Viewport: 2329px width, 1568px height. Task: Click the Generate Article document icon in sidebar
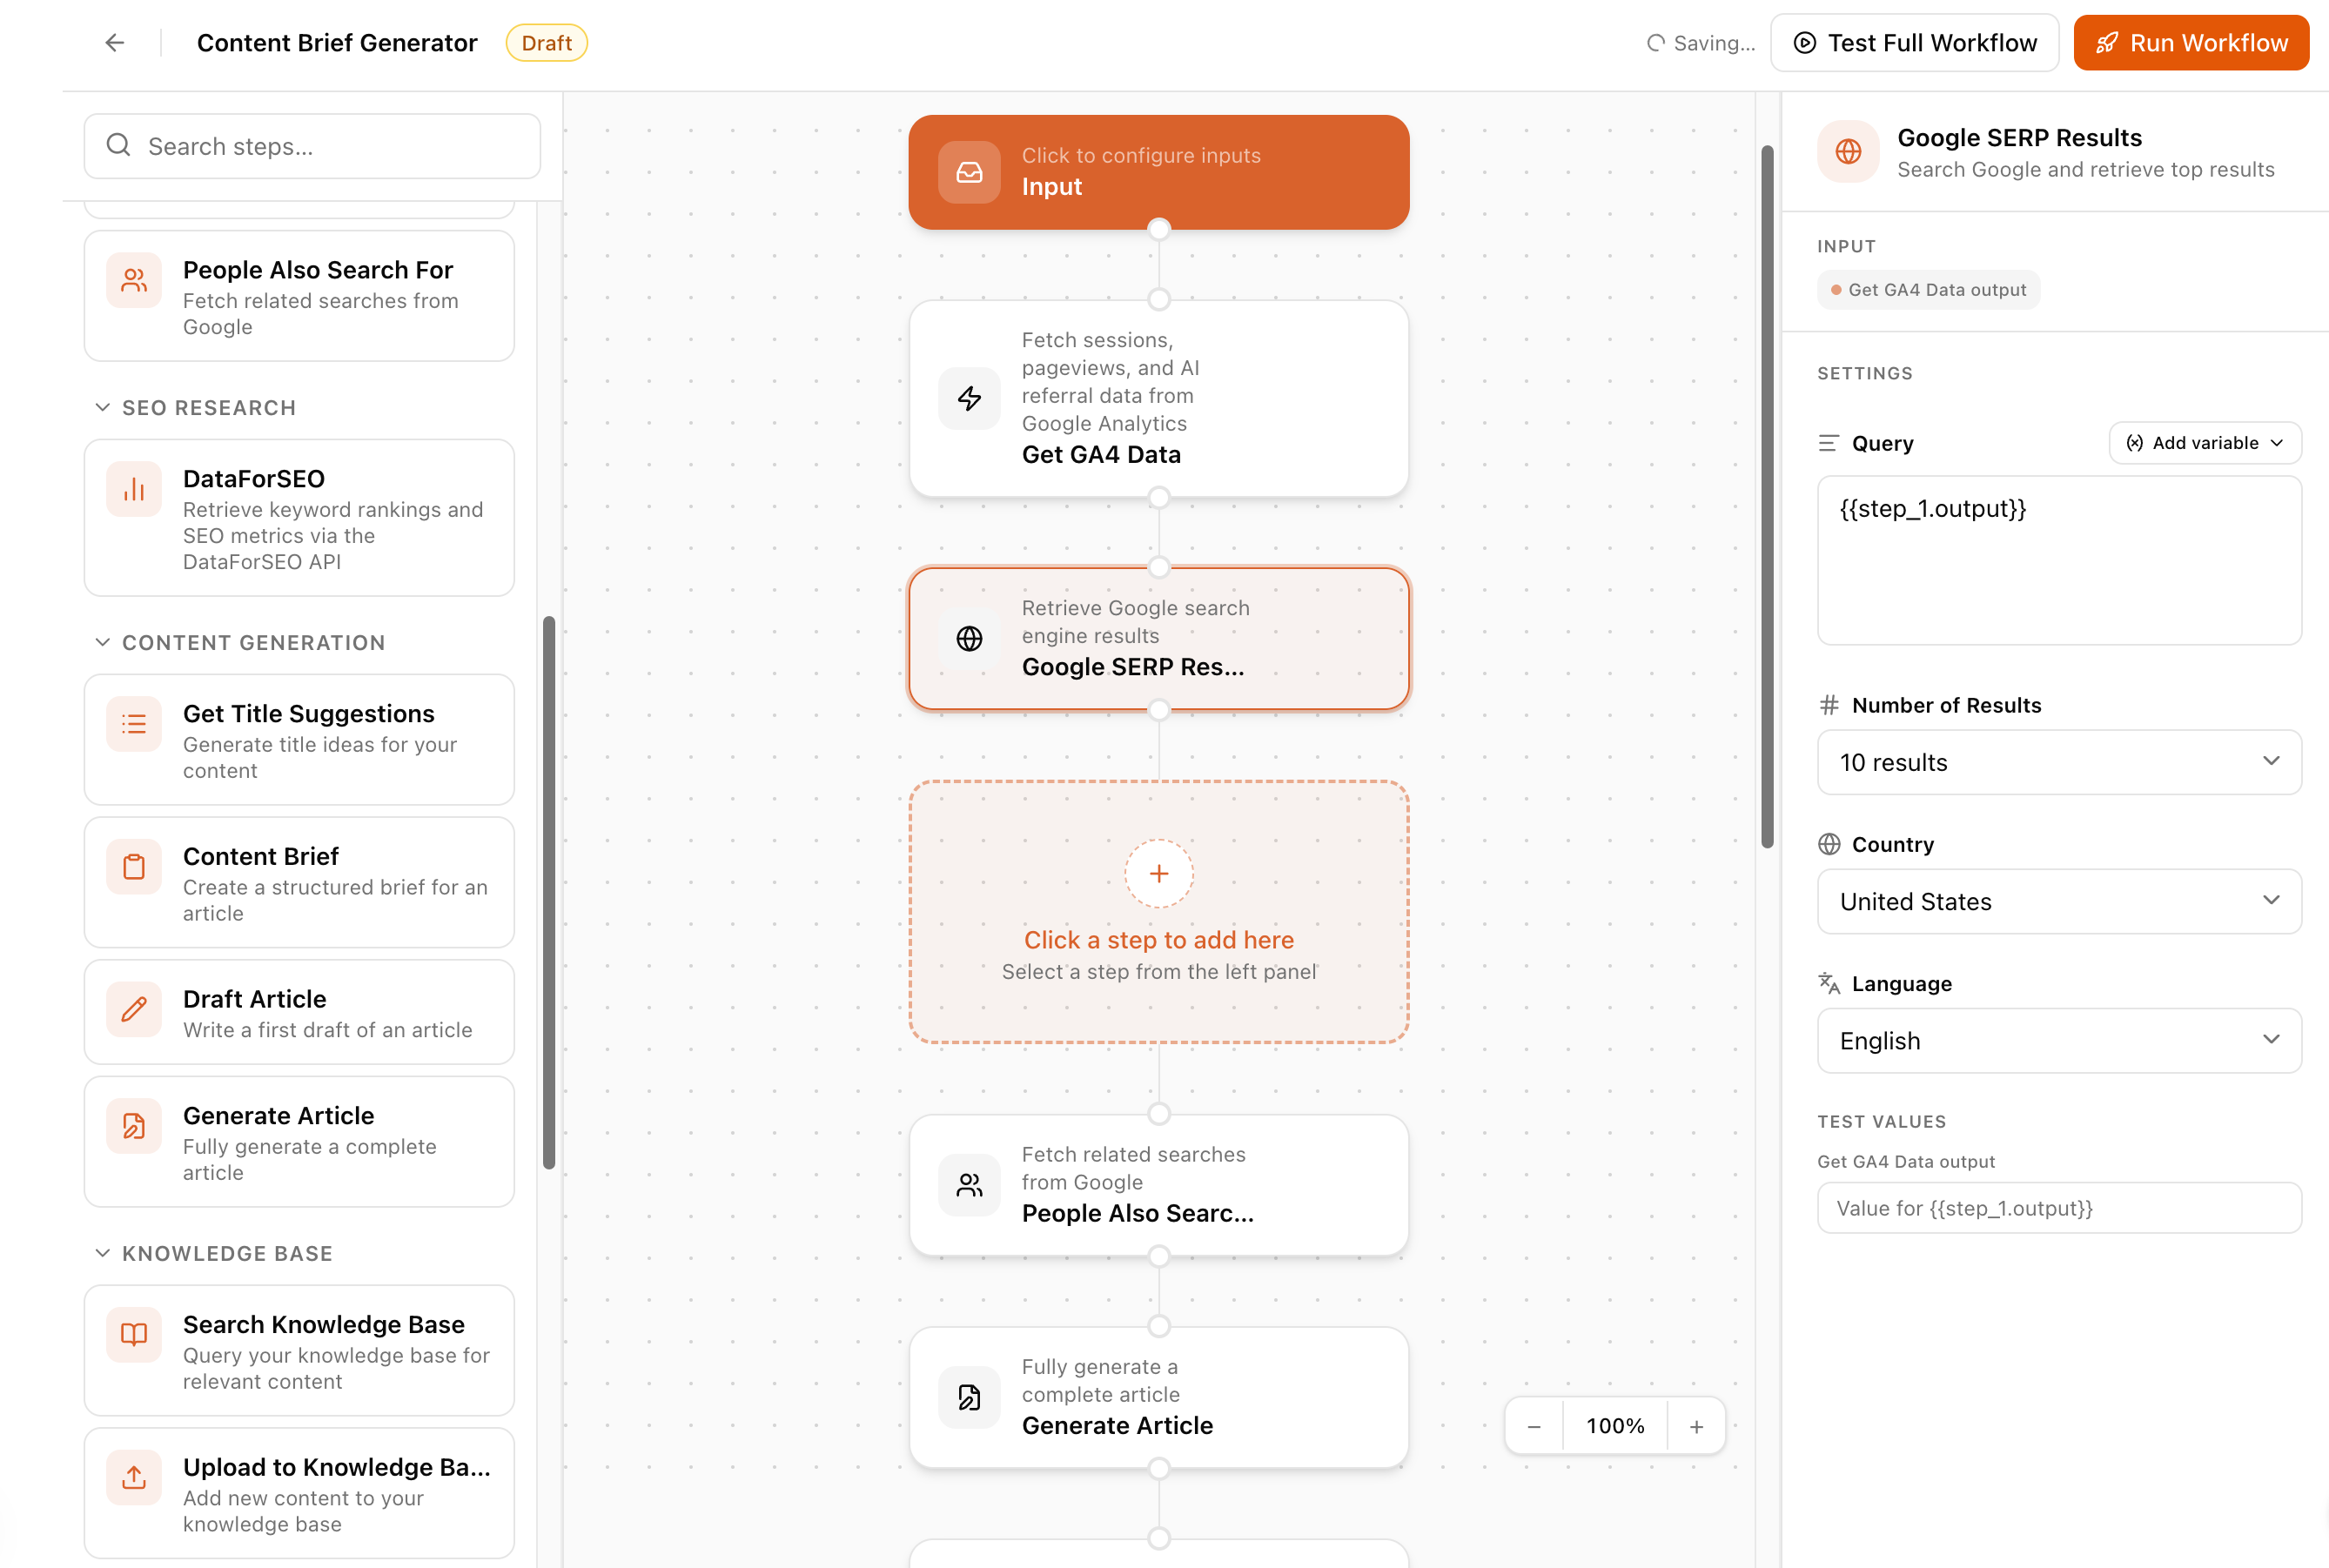tap(133, 1126)
